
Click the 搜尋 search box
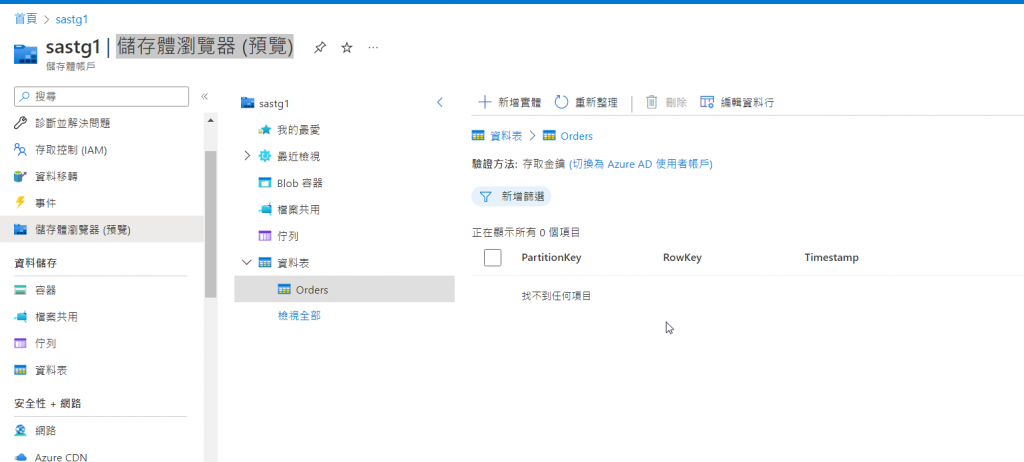click(101, 96)
